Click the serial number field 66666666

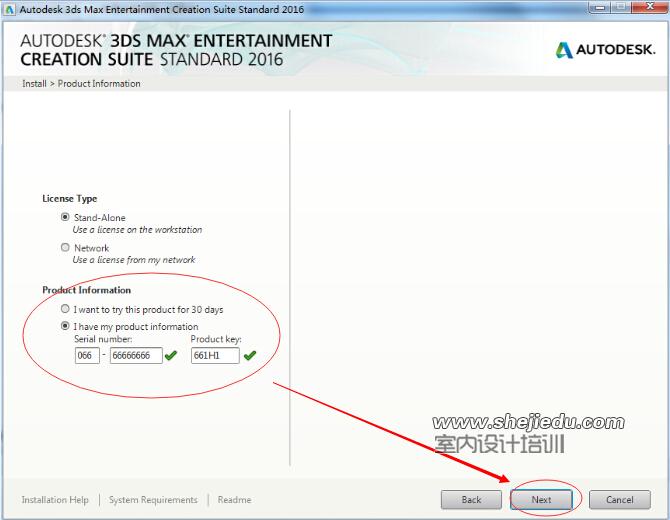(x=136, y=355)
